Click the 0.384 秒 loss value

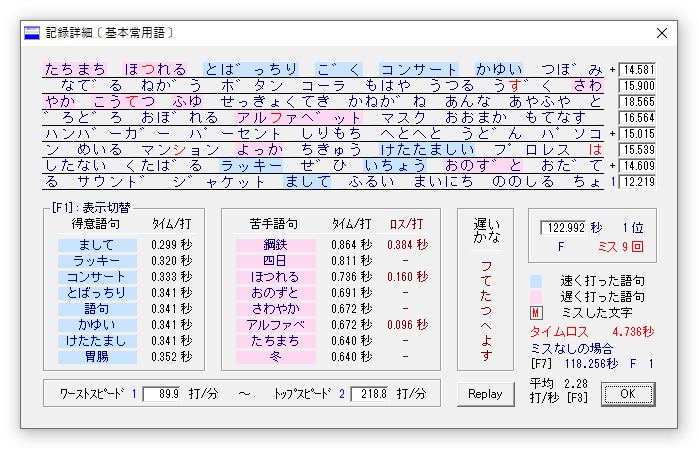(x=408, y=245)
